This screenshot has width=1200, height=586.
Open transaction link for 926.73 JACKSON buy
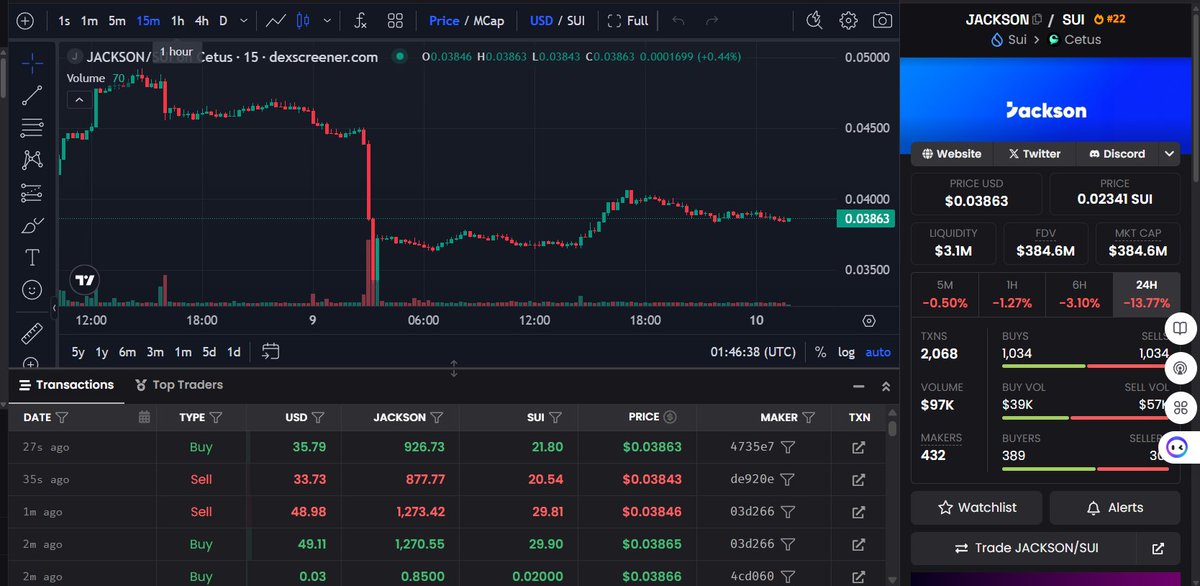858,448
